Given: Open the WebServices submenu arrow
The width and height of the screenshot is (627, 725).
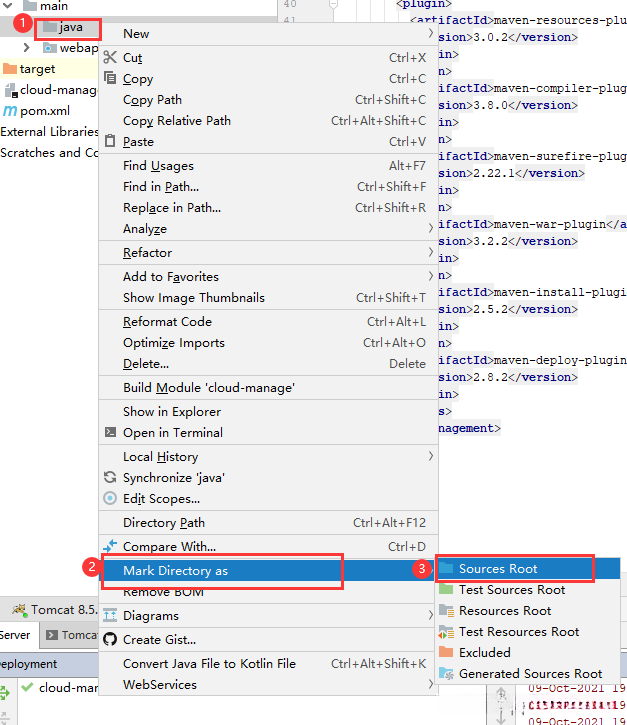Looking at the screenshot, I should [430, 684].
